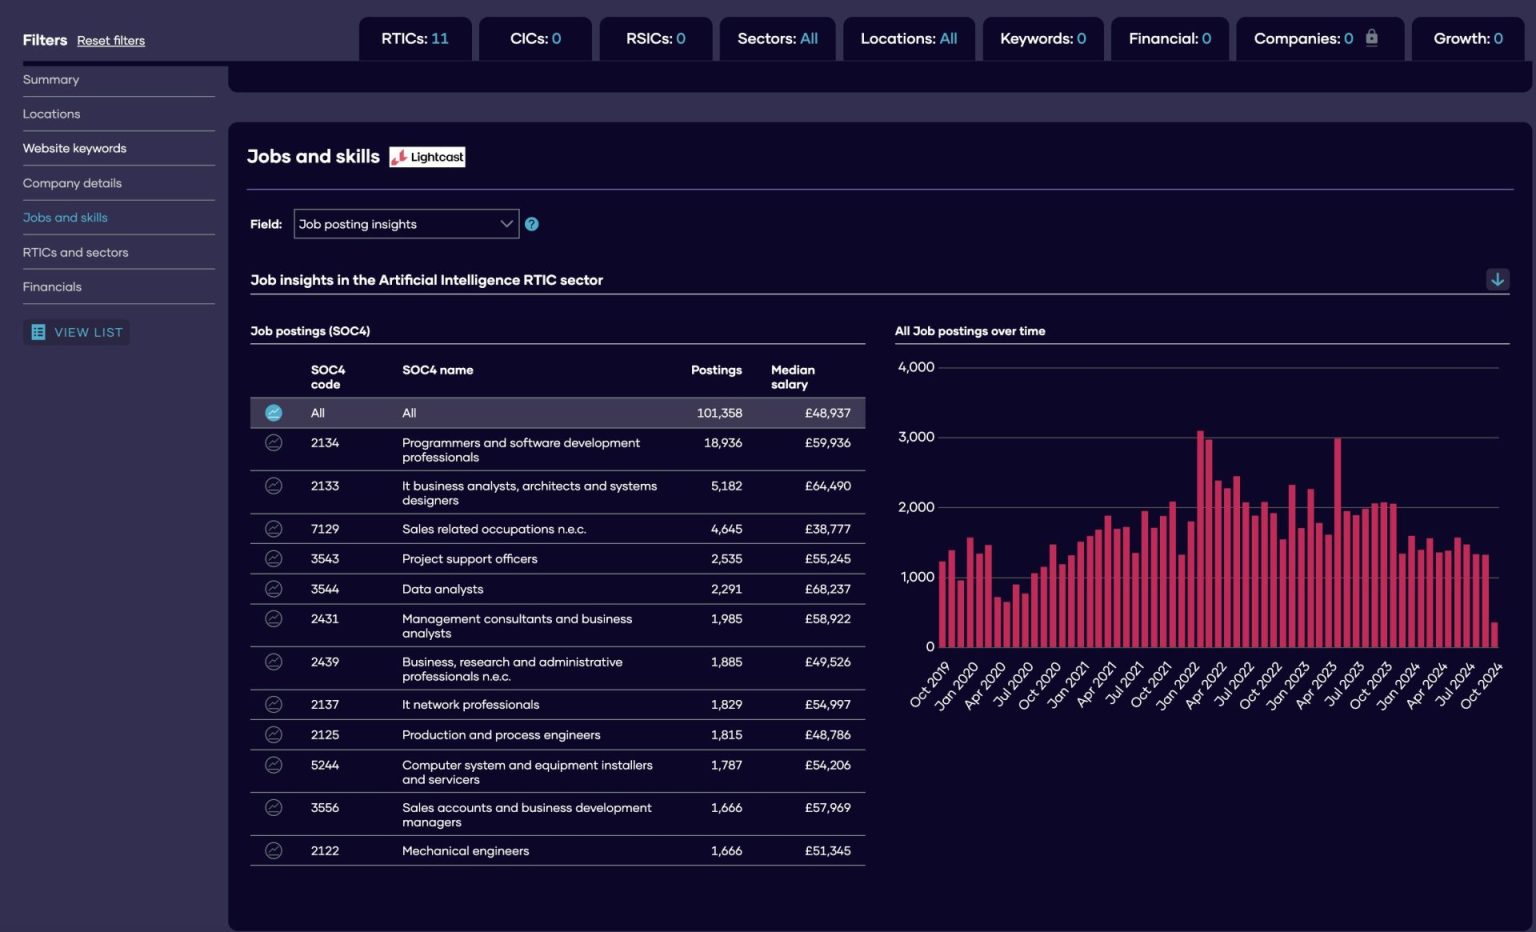Click the grid icon on VIEW LIST button
Image resolution: width=1536 pixels, height=932 pixels.
[38, 331]
